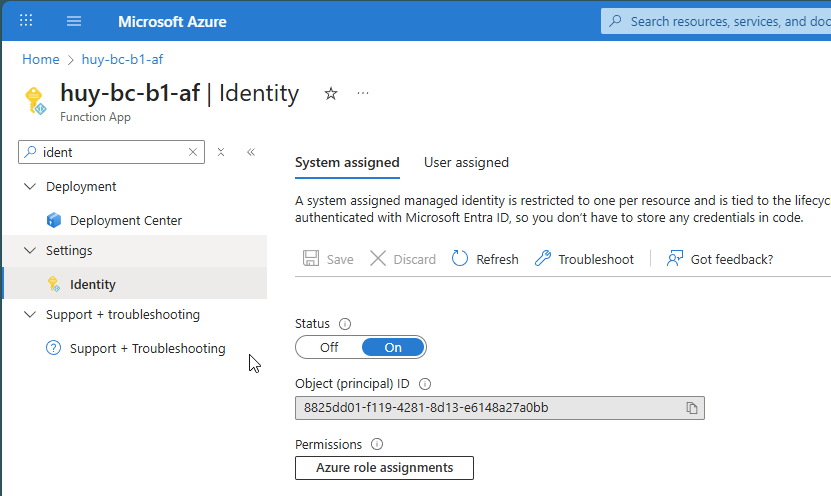Screen dimensions: 831x496
Task: Set Status toggle to Off
Action: [329, 348]
